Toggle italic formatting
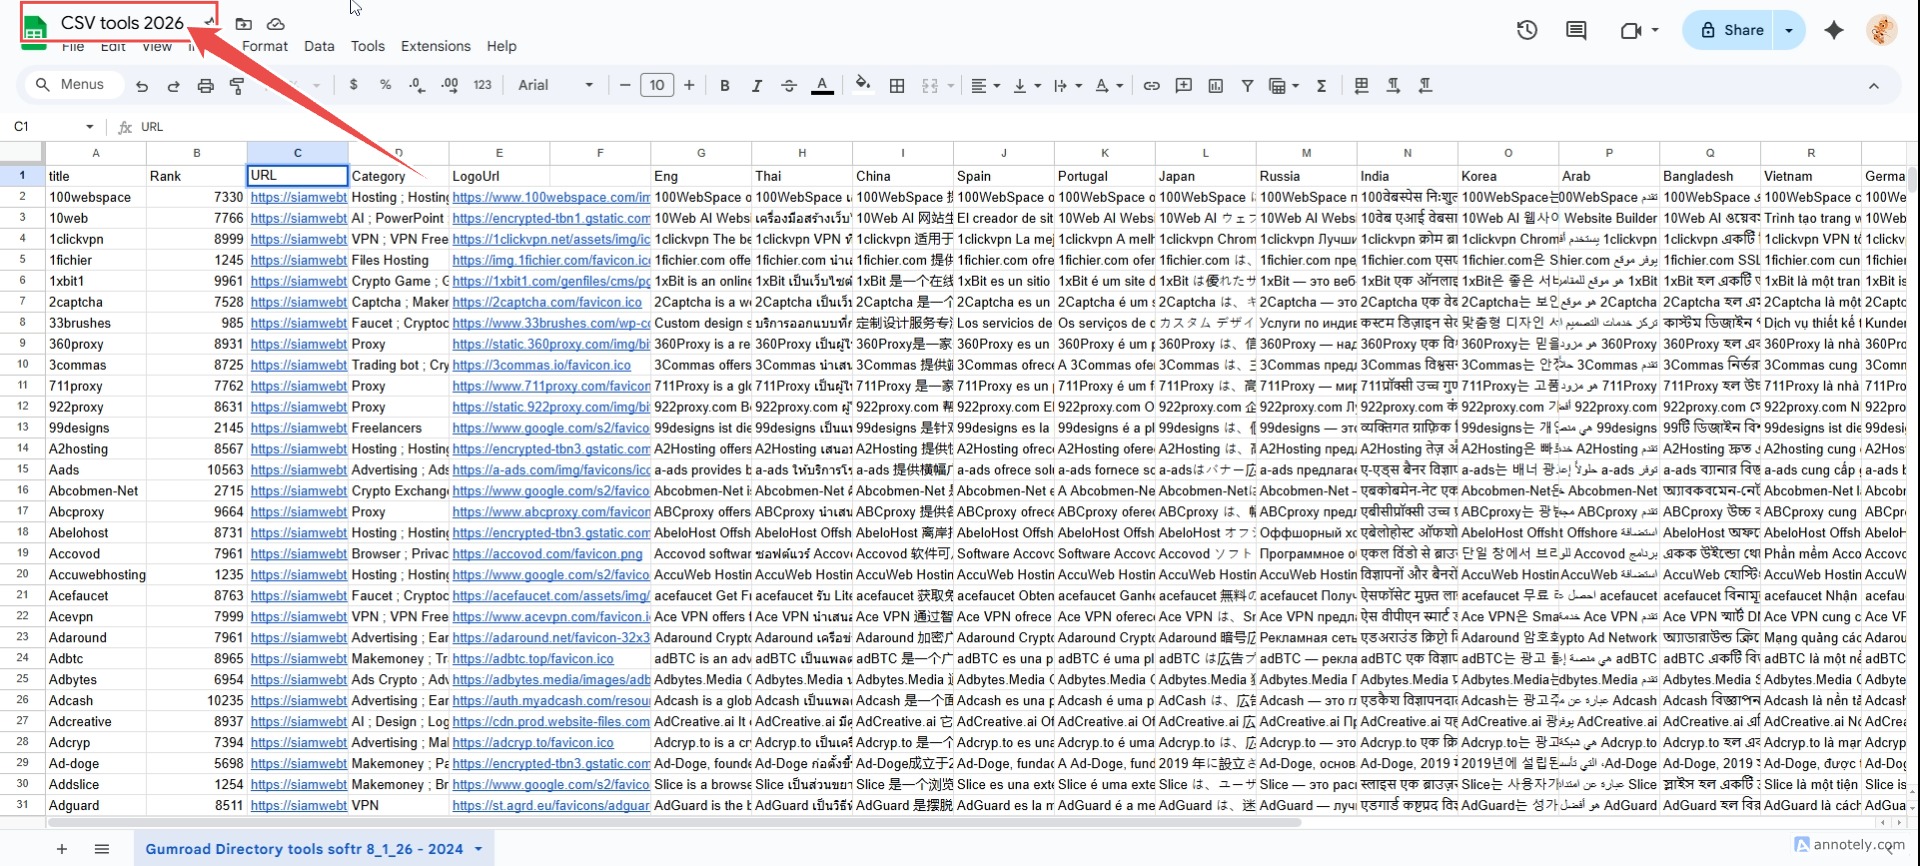Viewport: 1920px width, 866px height. pos(757,86)
